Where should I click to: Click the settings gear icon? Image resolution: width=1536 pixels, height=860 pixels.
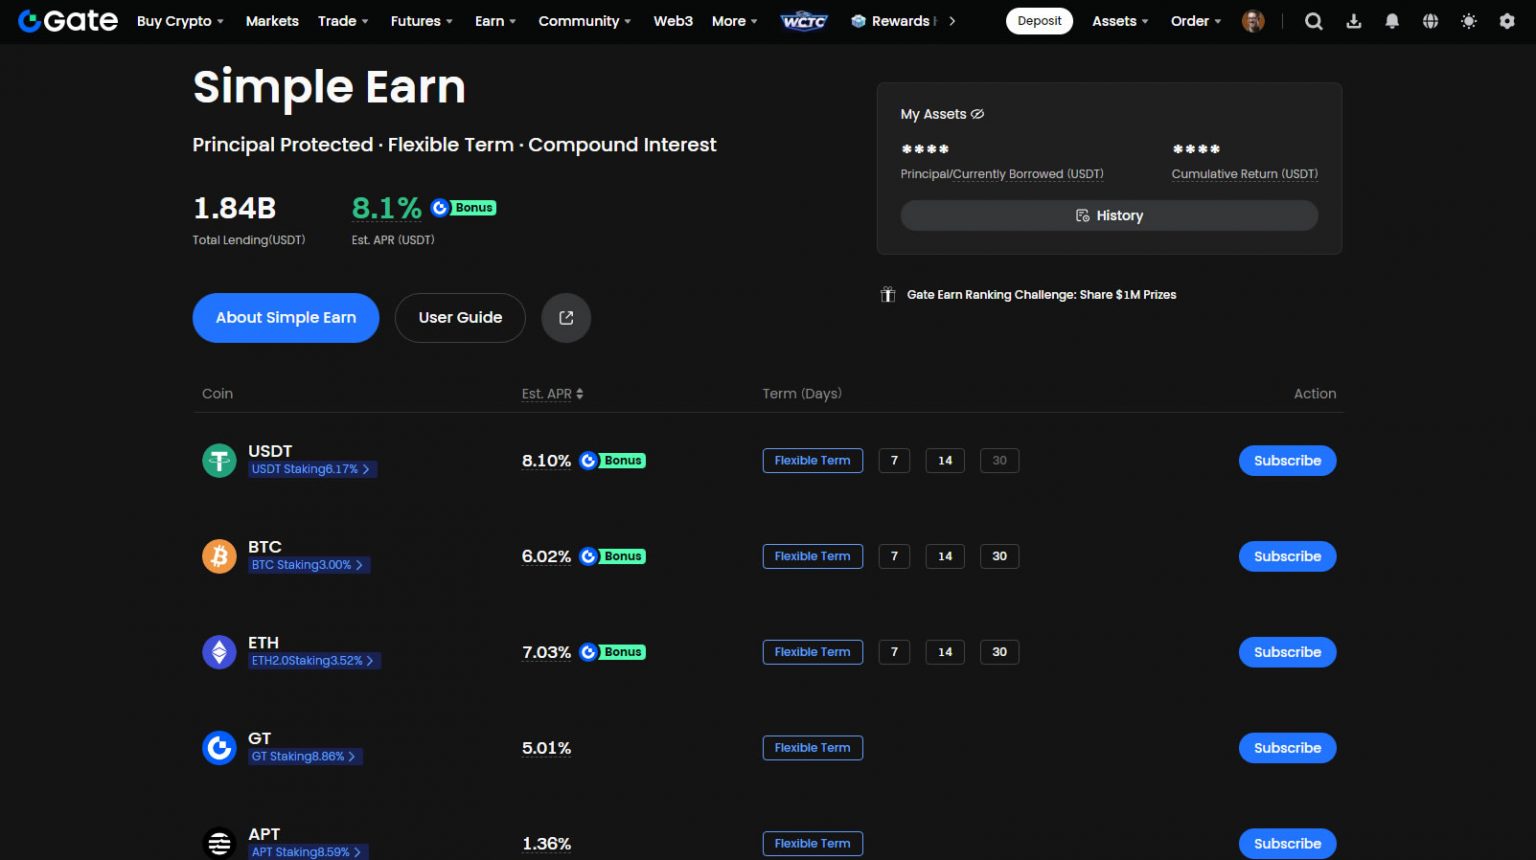pos(1507,21)
